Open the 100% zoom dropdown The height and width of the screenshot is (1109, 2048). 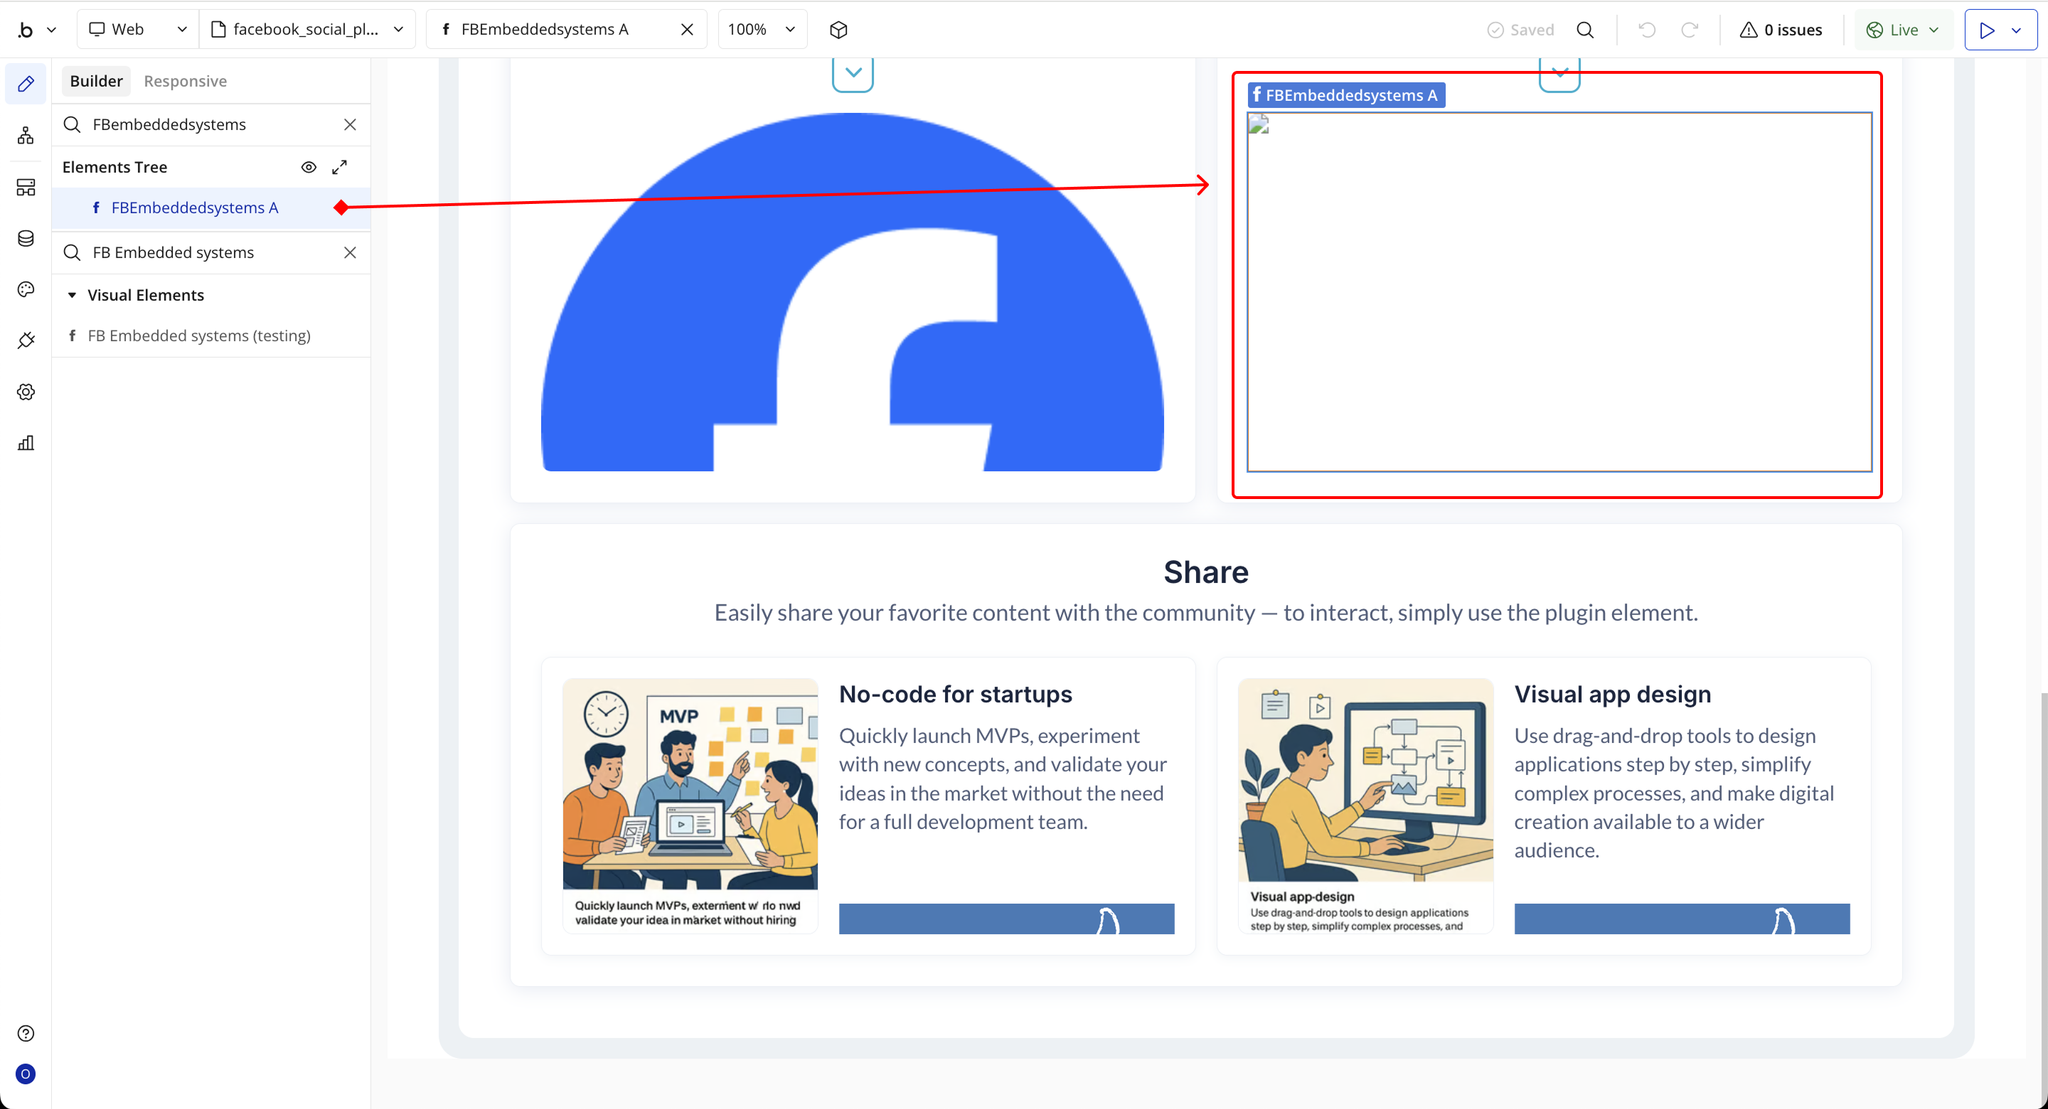click(762, 30)
